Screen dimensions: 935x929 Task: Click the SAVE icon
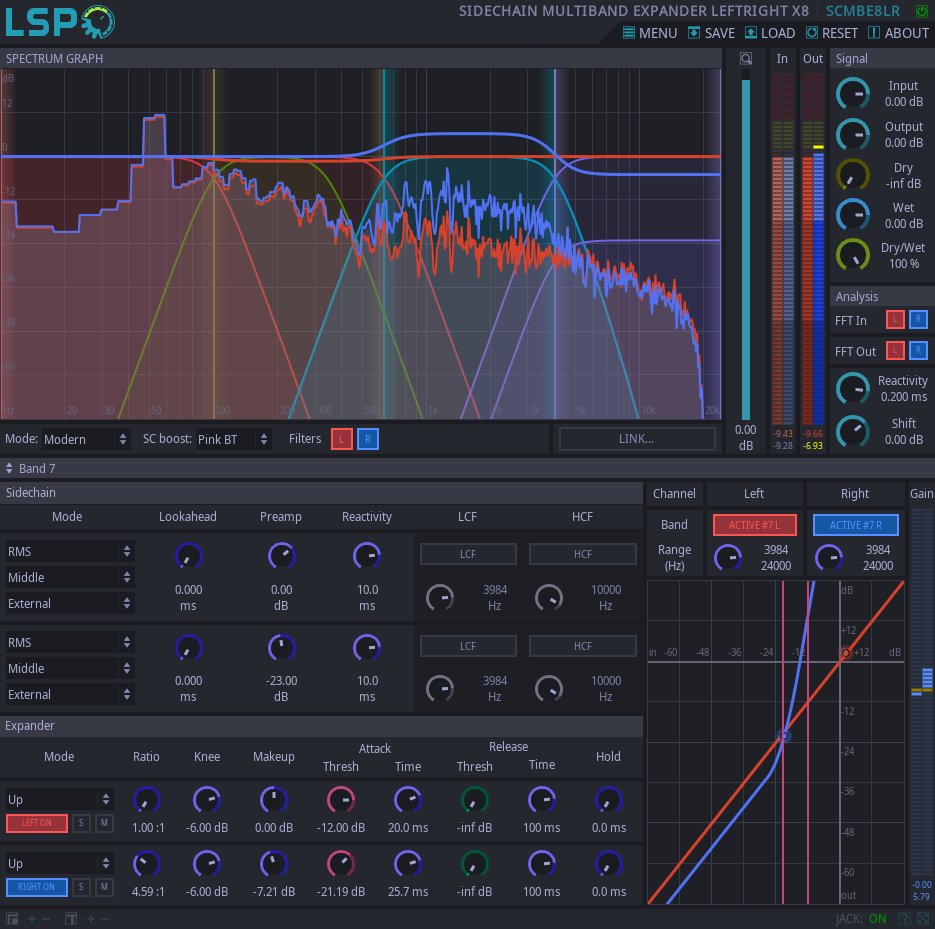693,33
